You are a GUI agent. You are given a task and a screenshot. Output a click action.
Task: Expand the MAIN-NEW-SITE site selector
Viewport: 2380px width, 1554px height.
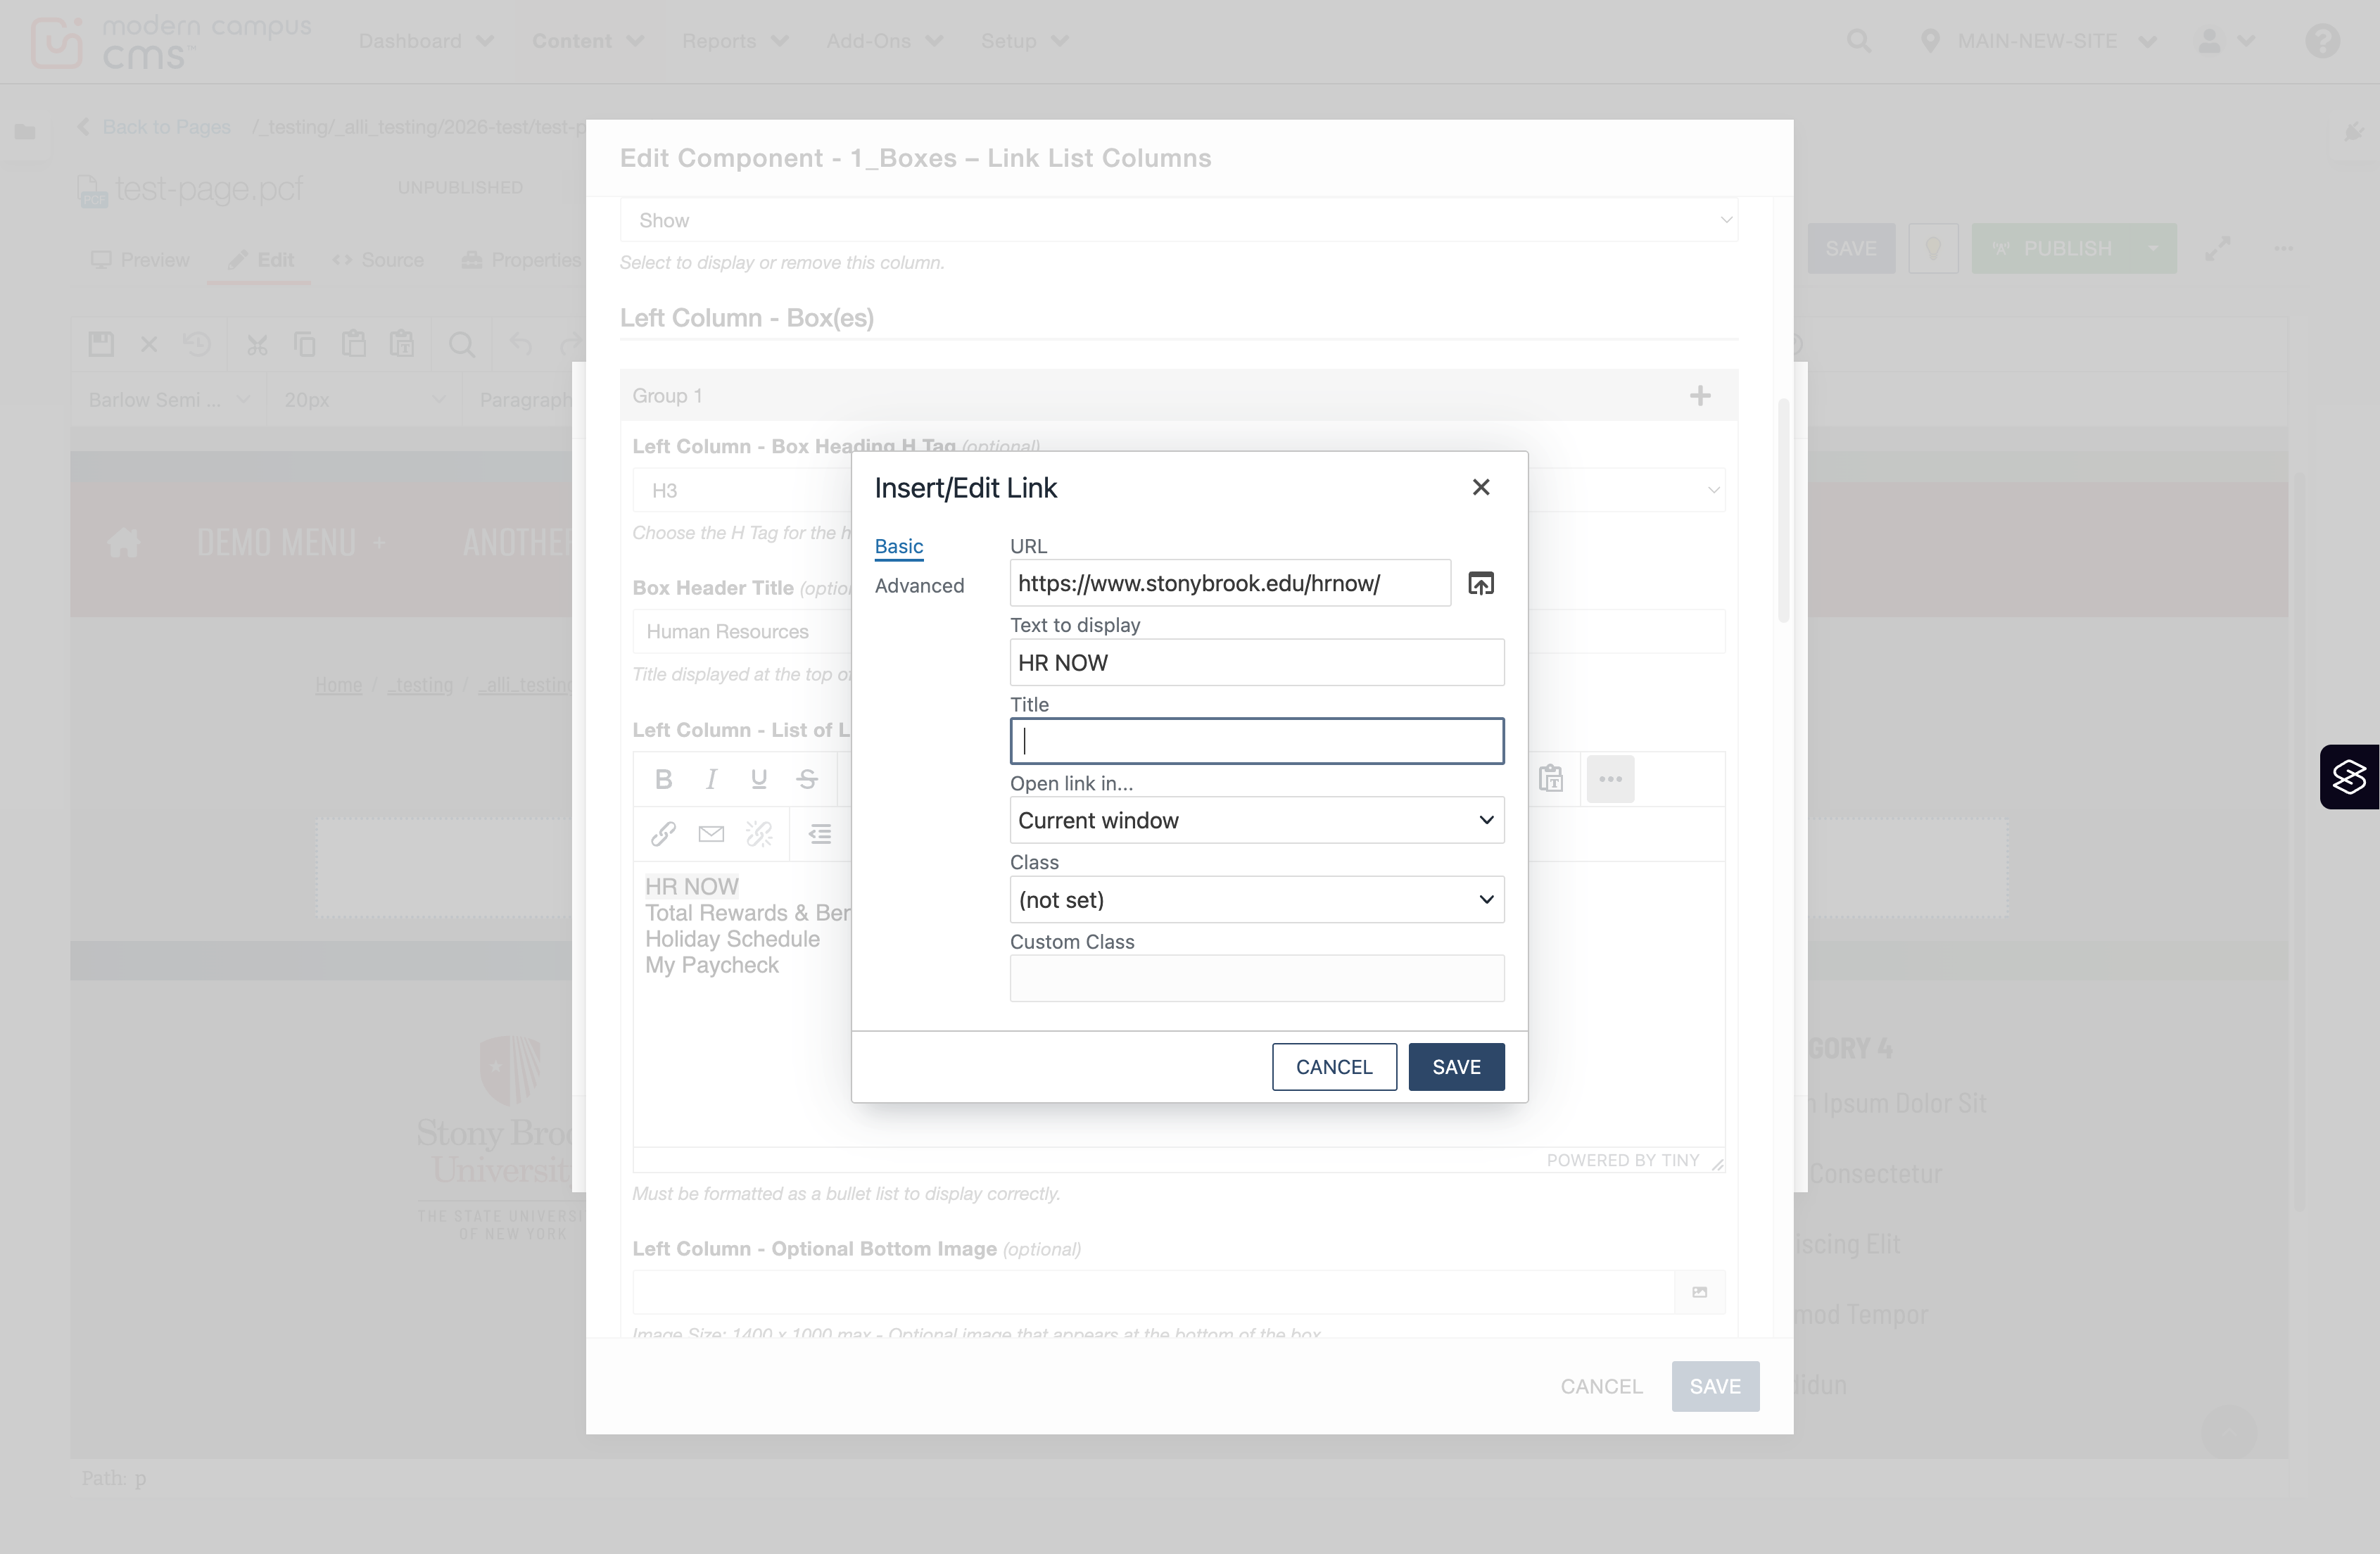(2037, 41)
